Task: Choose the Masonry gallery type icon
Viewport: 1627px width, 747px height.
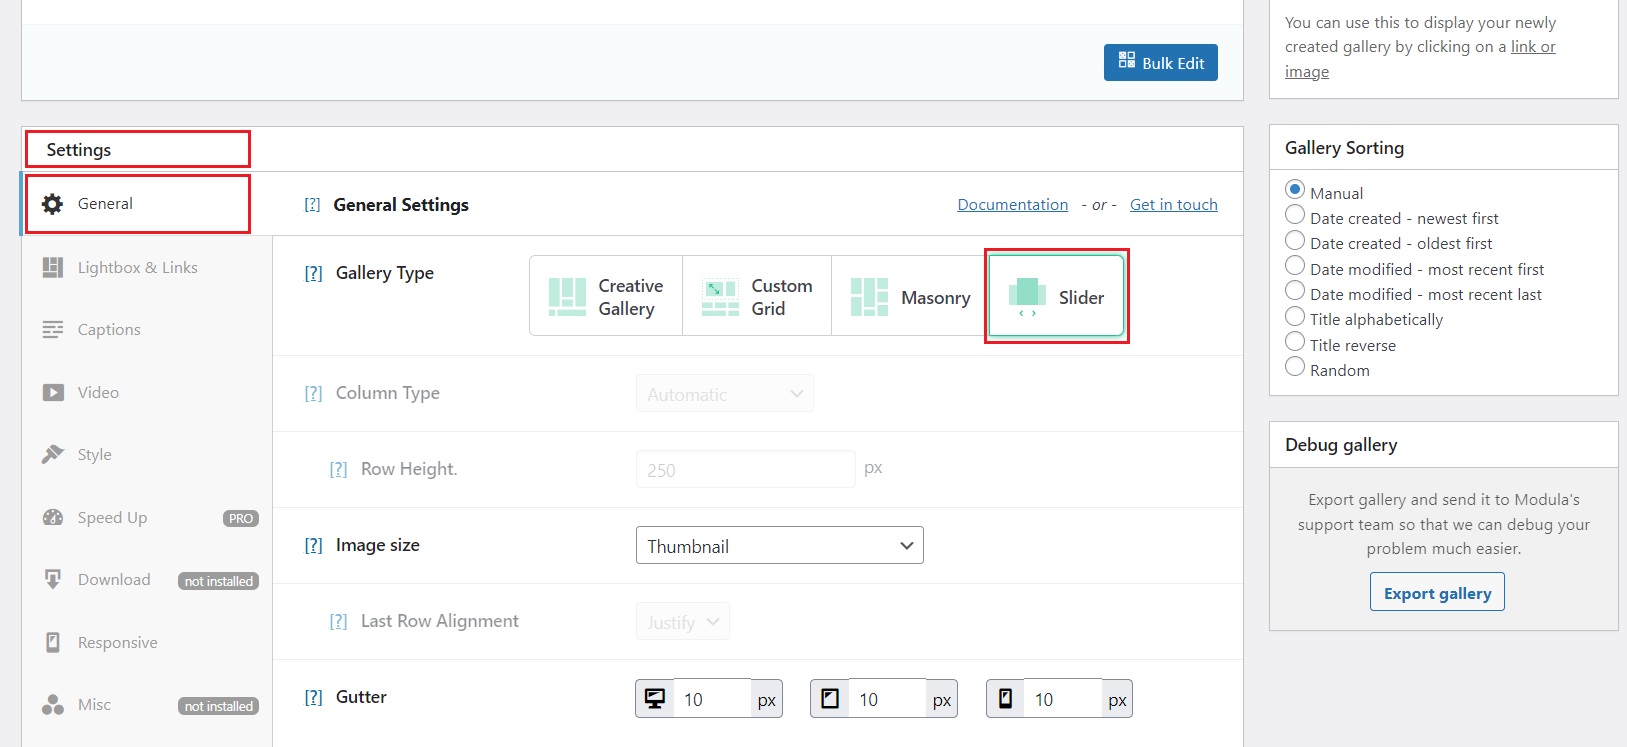Action: coord(869,297)
